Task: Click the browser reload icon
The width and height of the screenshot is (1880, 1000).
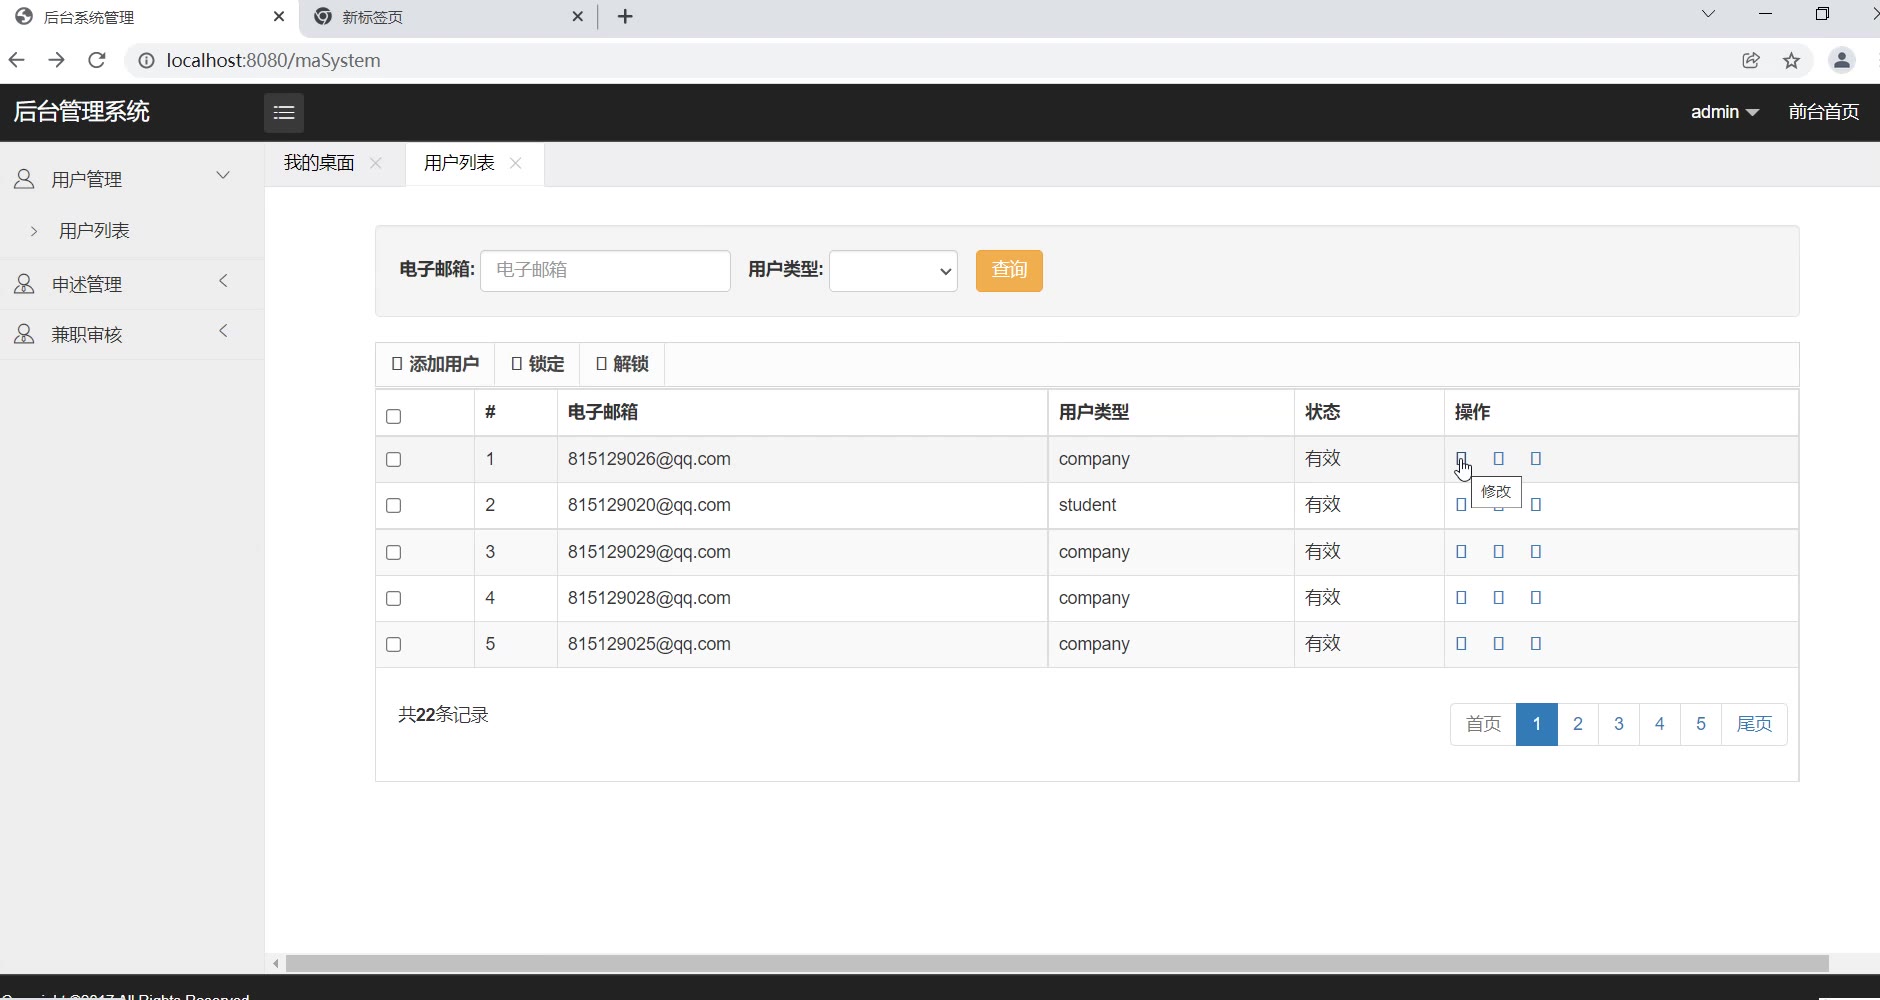Action: pos(97,60)
